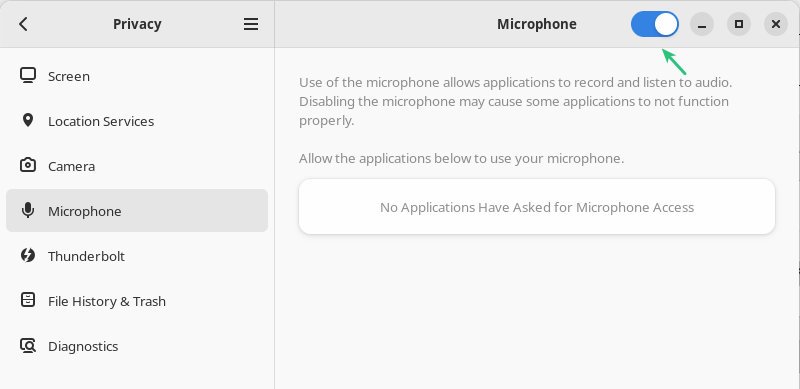800x389 pixels.
Task: Open the Diagnostics label in the sidebar
Action: click(83, 346)
